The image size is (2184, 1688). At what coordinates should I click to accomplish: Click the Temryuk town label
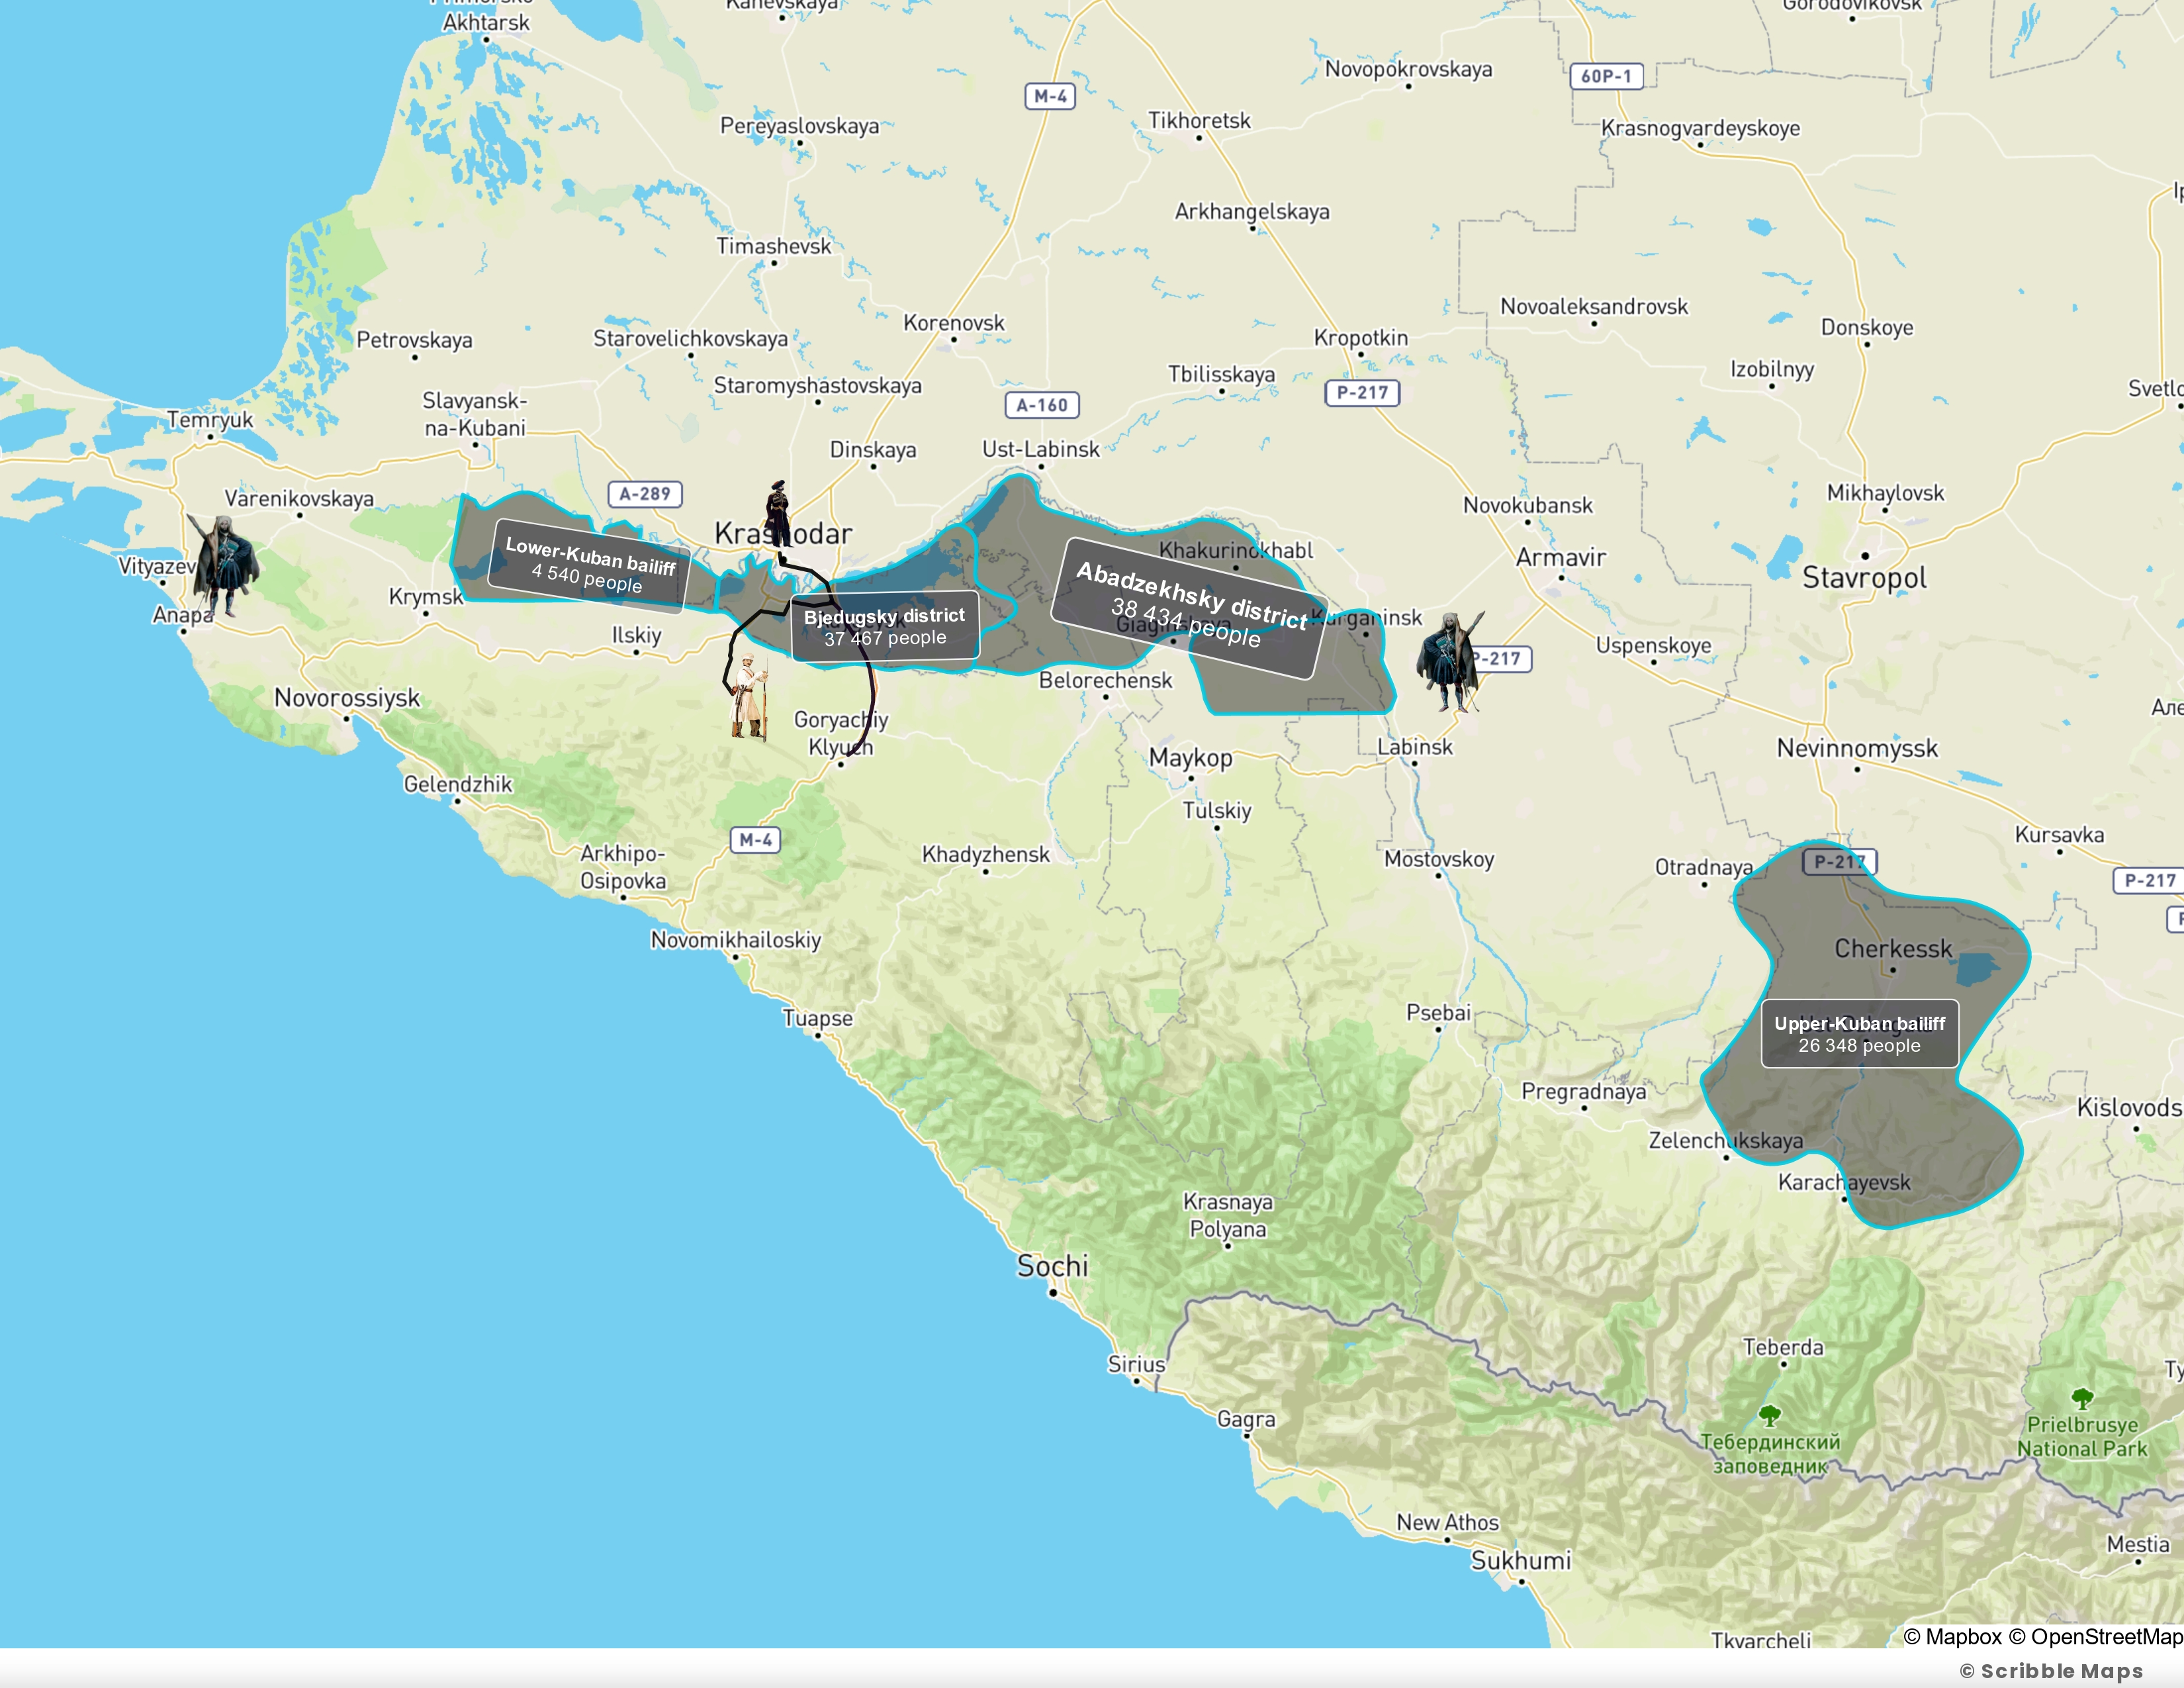210,420
